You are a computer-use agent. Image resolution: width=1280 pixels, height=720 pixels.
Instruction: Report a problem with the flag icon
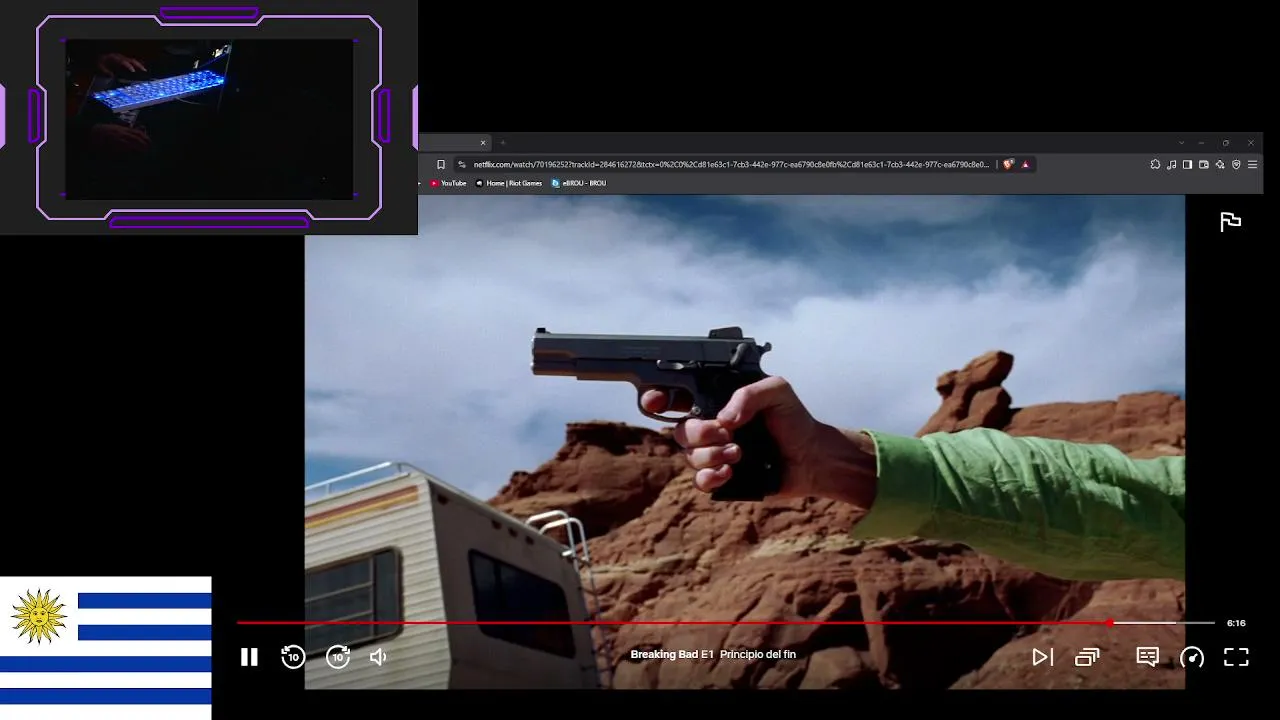1230,222
